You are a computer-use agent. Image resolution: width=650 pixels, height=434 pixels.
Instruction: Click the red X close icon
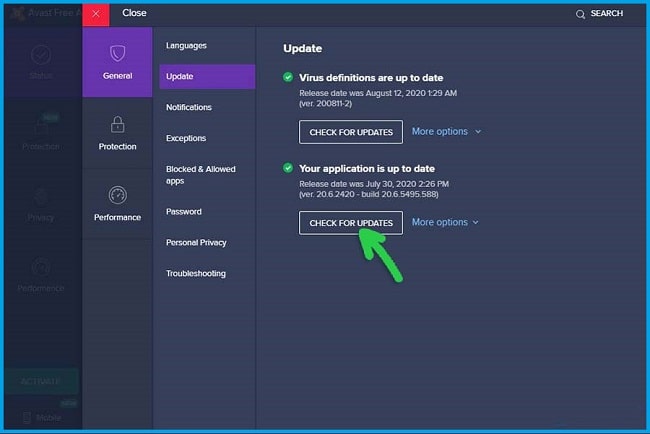[96, 14]
